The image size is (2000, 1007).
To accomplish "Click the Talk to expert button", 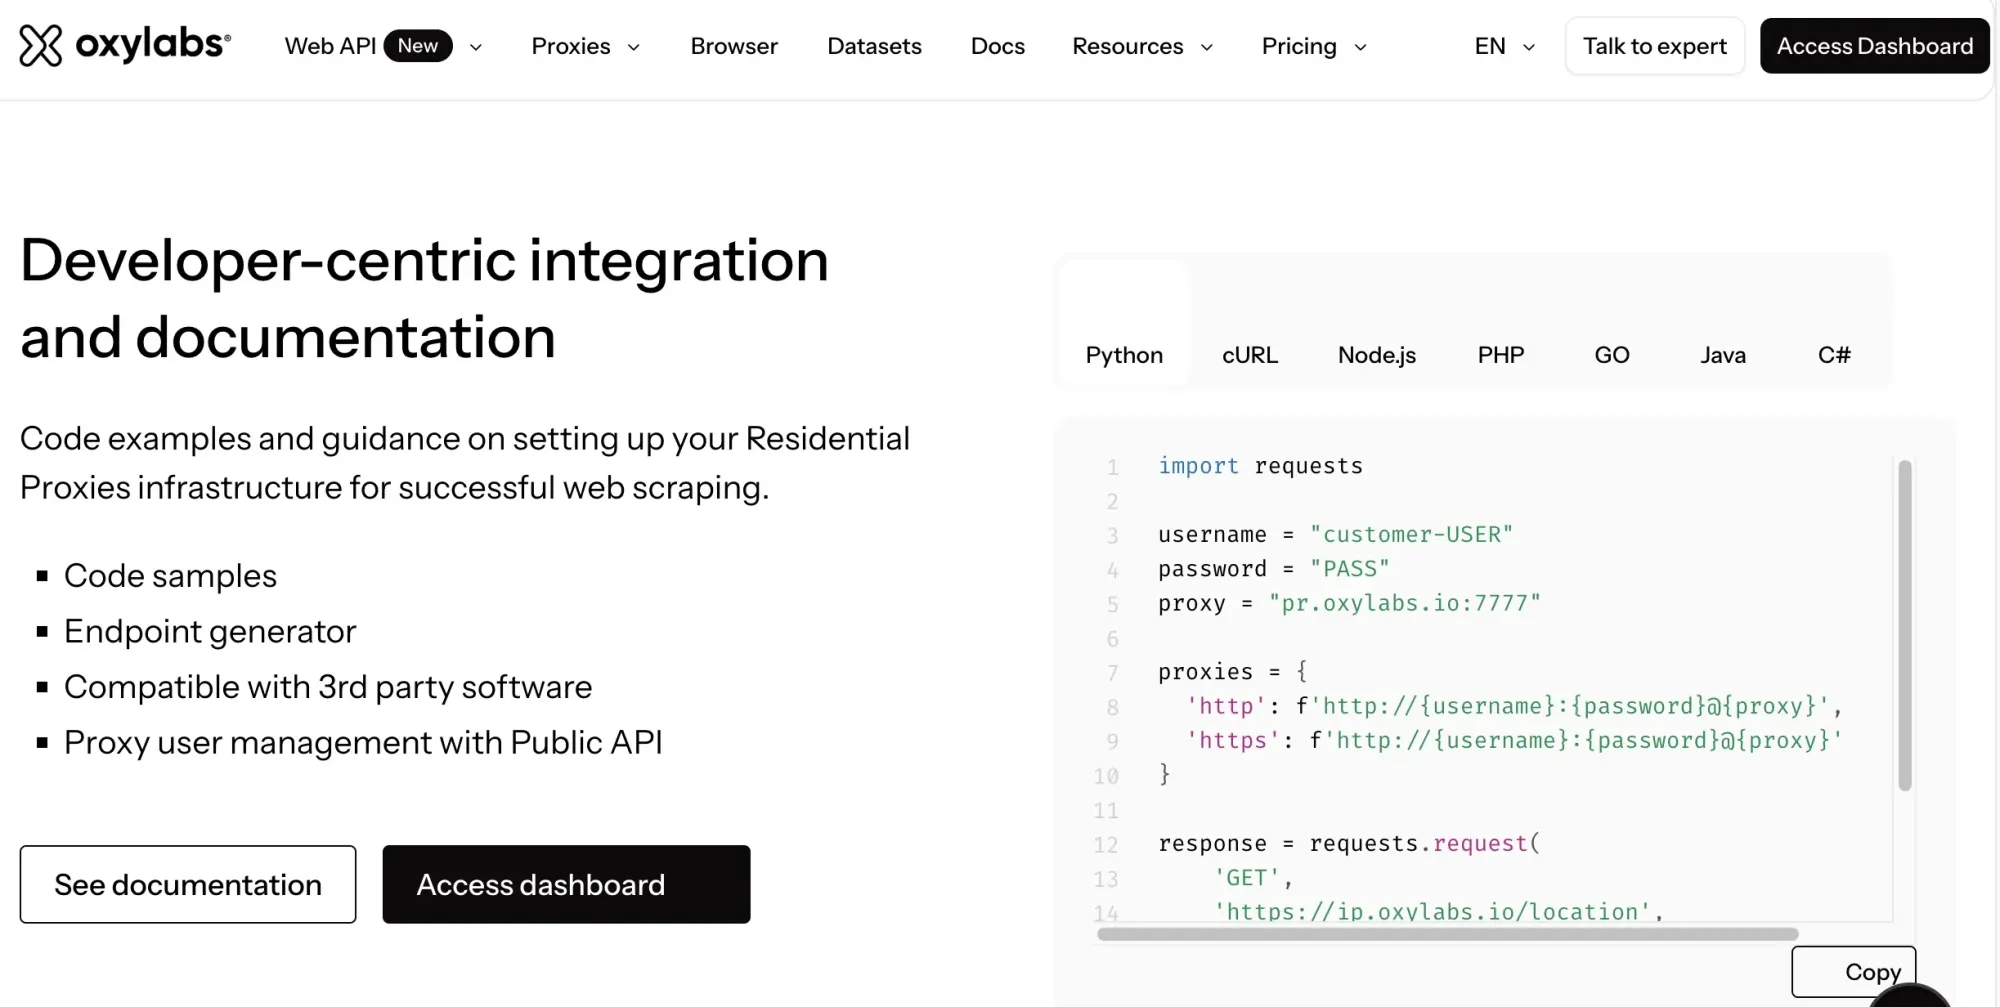I will tap(1655, 46).
